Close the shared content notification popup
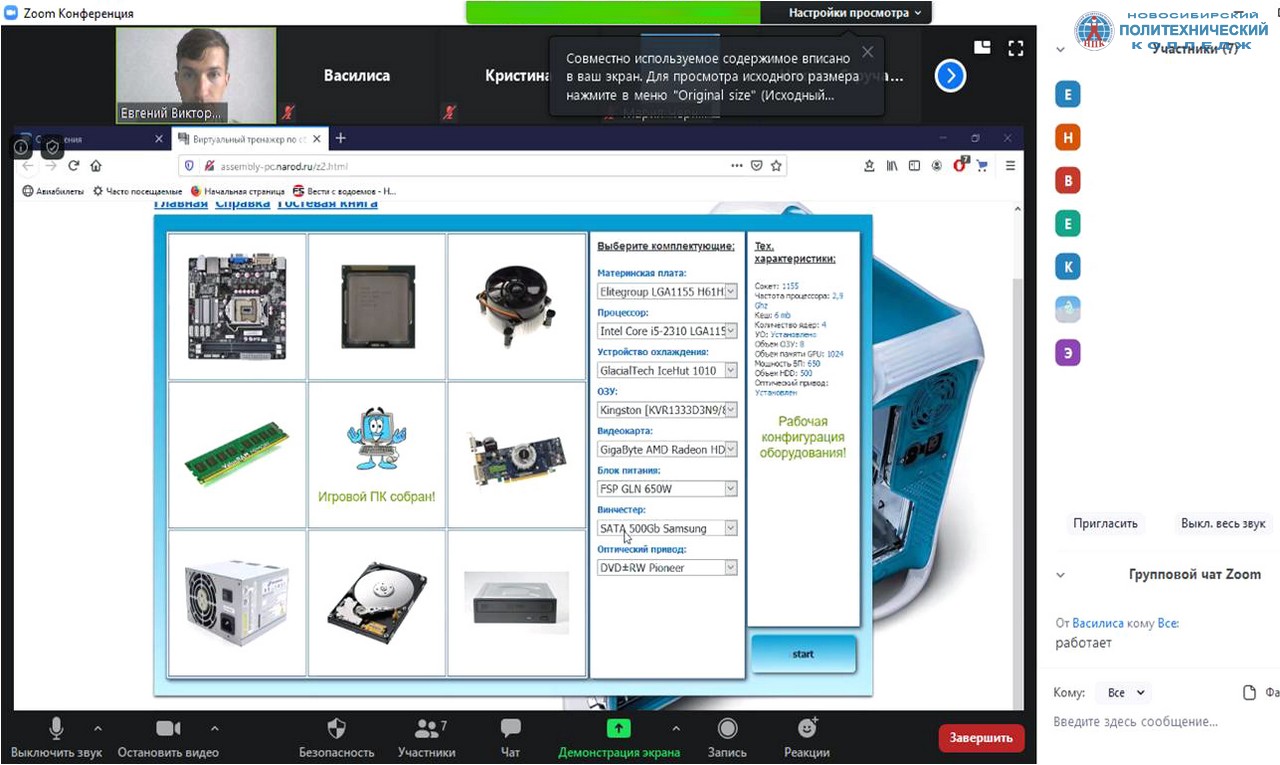 [x=867, y=52]
